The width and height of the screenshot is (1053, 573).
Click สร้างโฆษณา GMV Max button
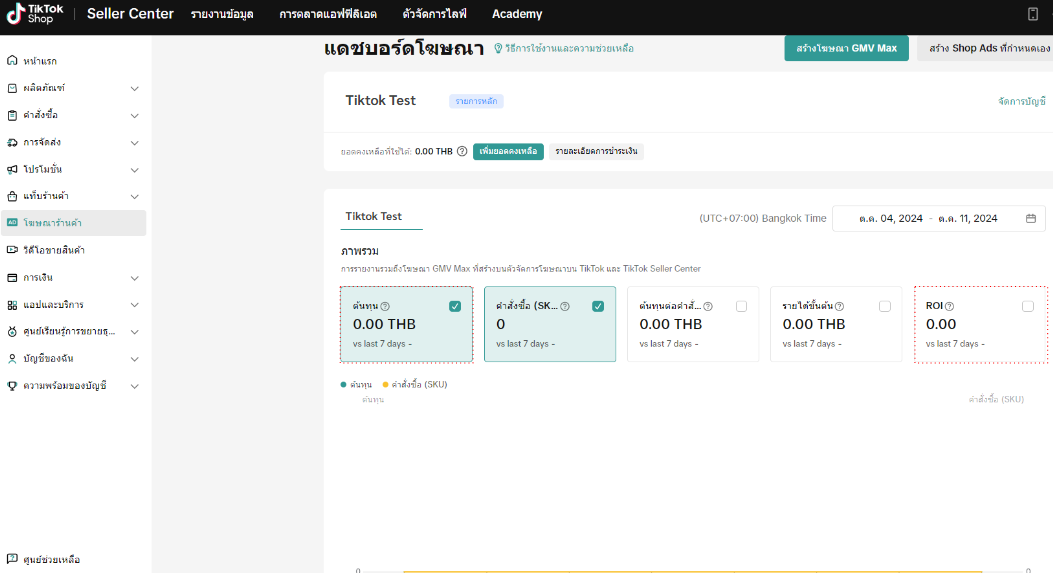point(846,48)
